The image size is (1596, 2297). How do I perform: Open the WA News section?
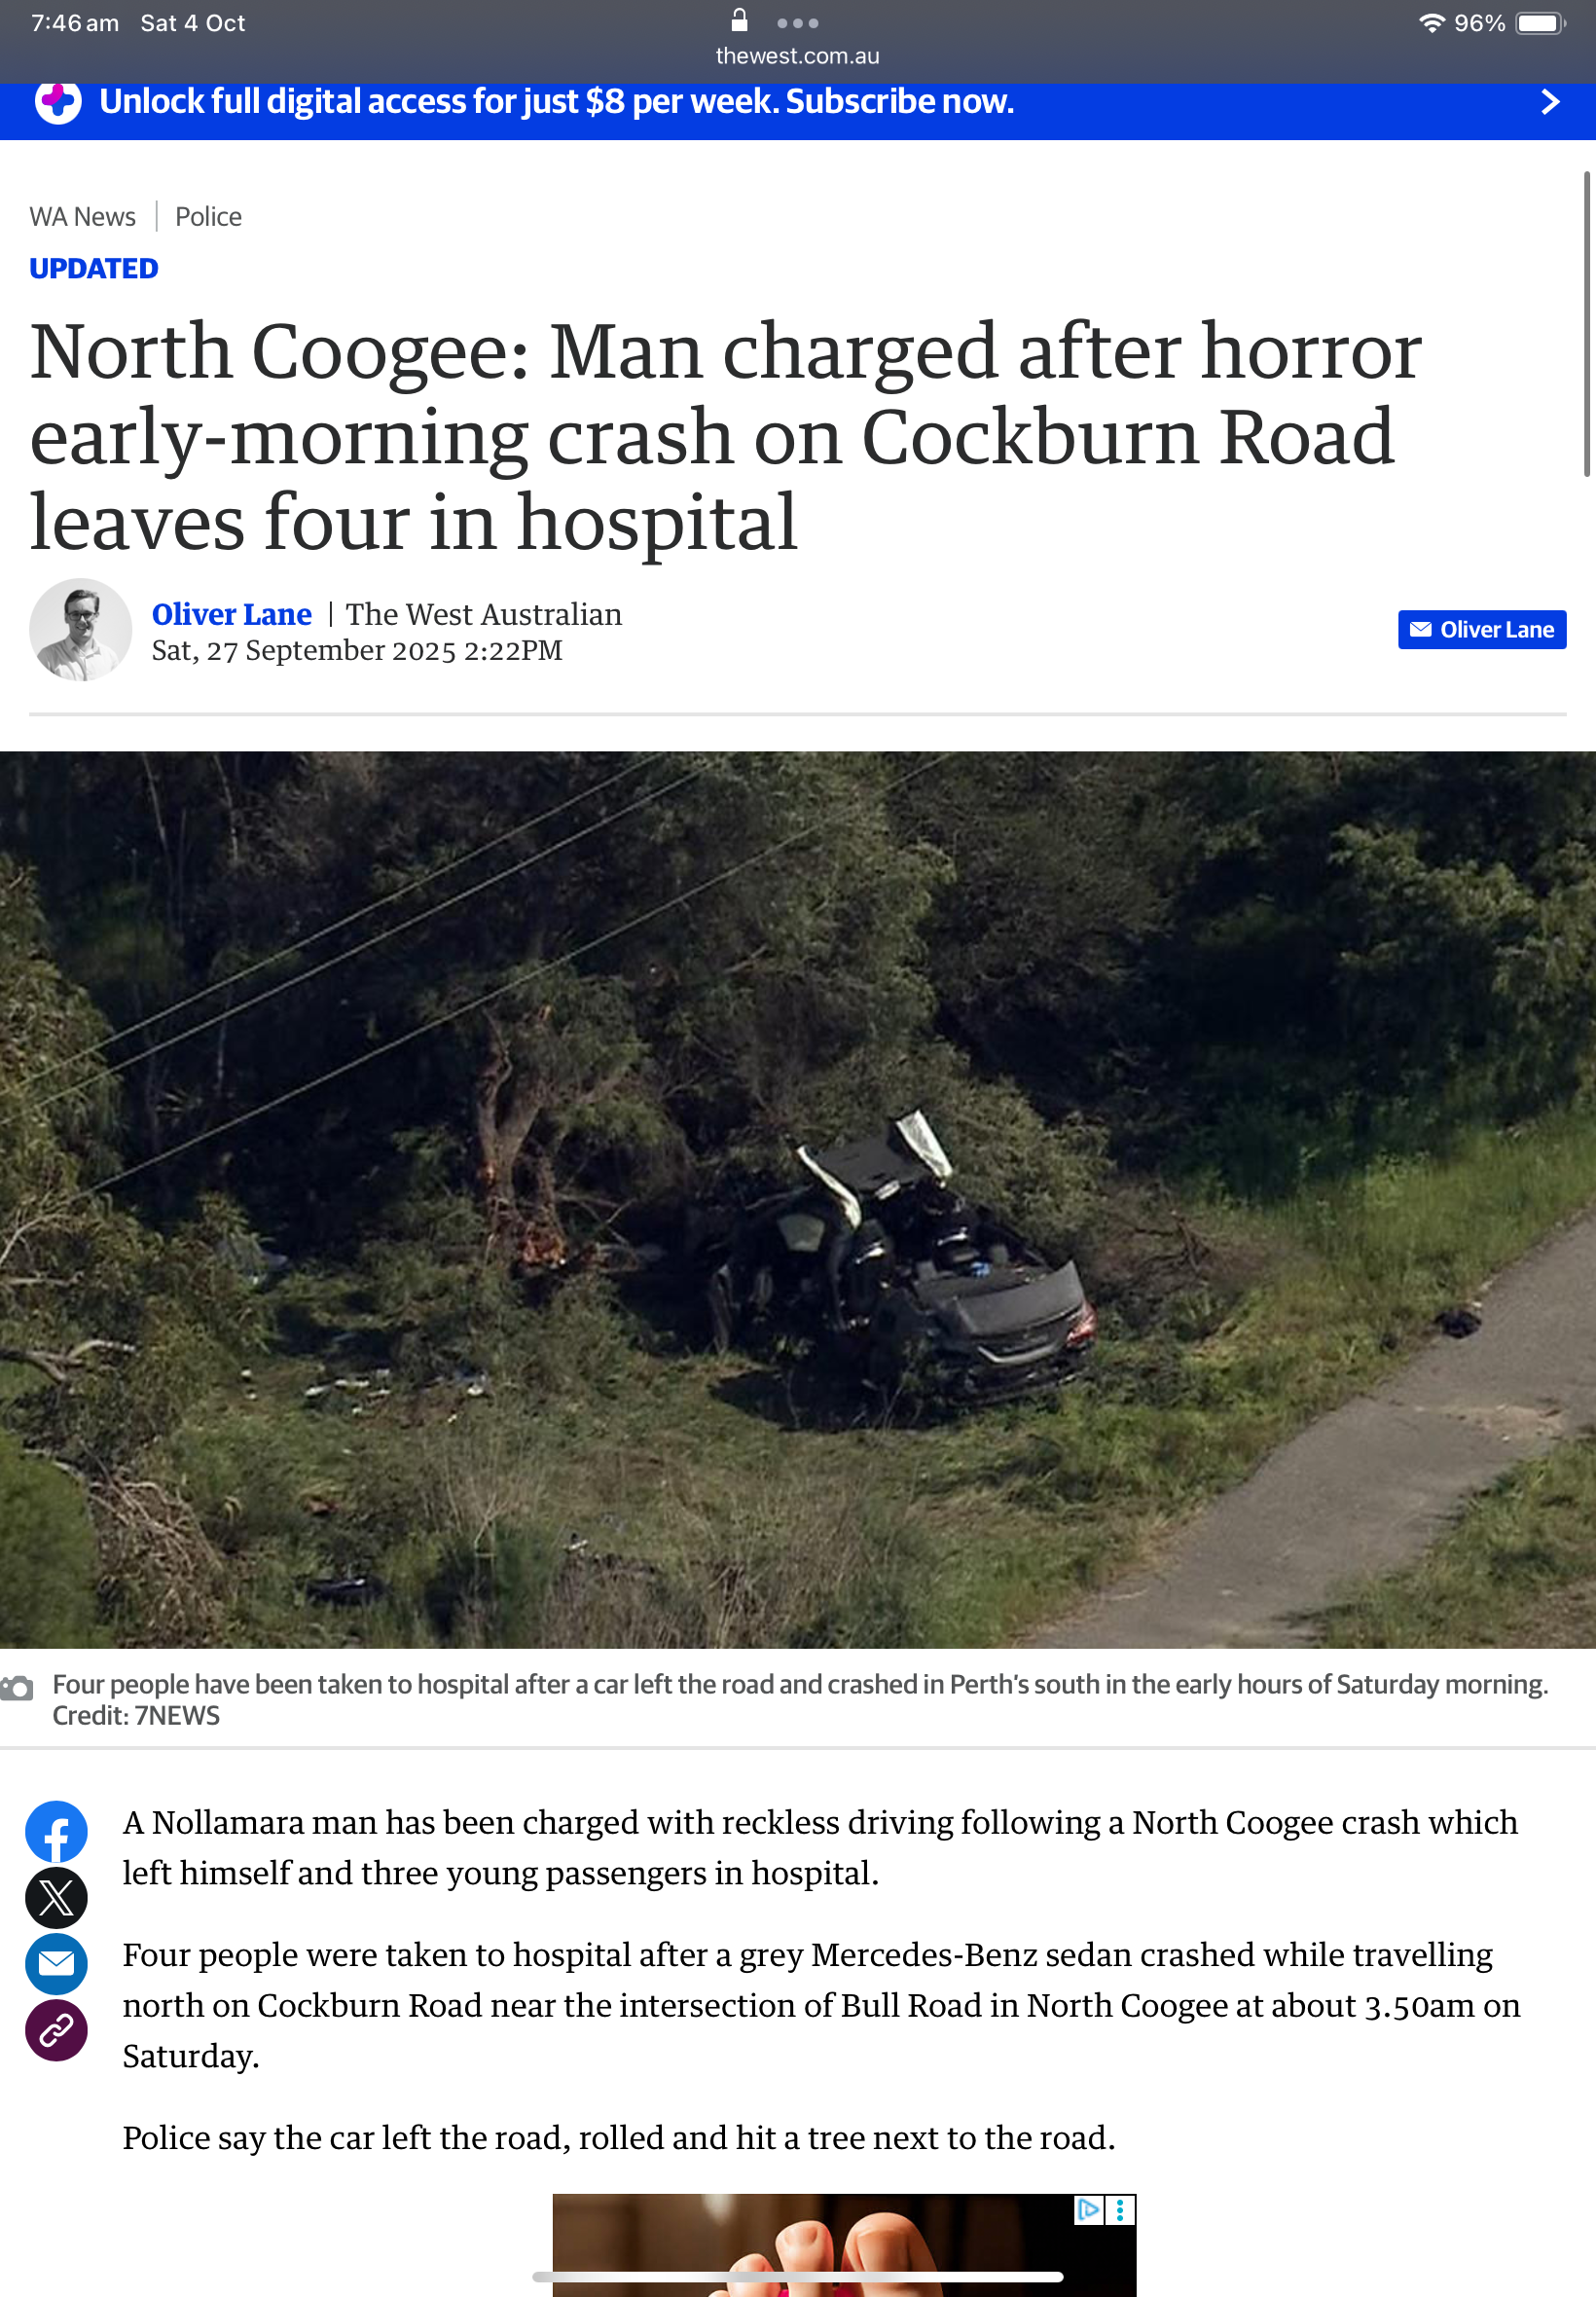(x=83, y=217)
